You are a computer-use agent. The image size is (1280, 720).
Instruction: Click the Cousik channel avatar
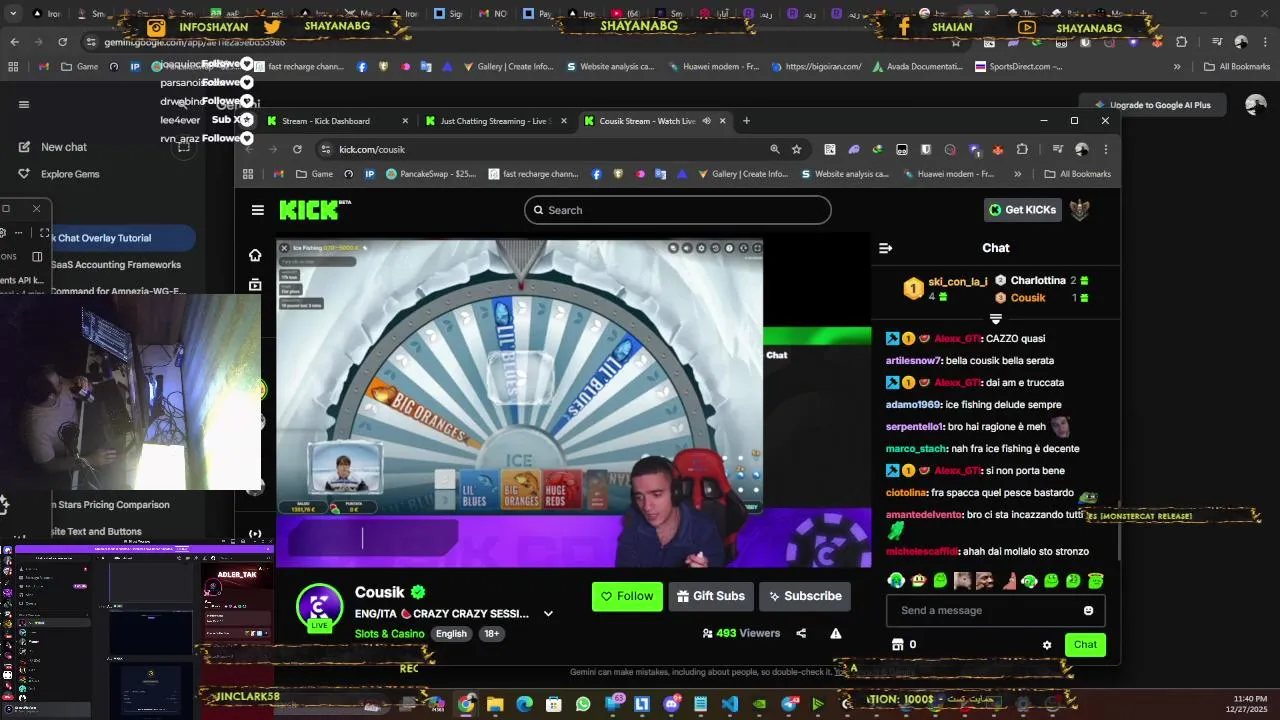tap(319, 607)
